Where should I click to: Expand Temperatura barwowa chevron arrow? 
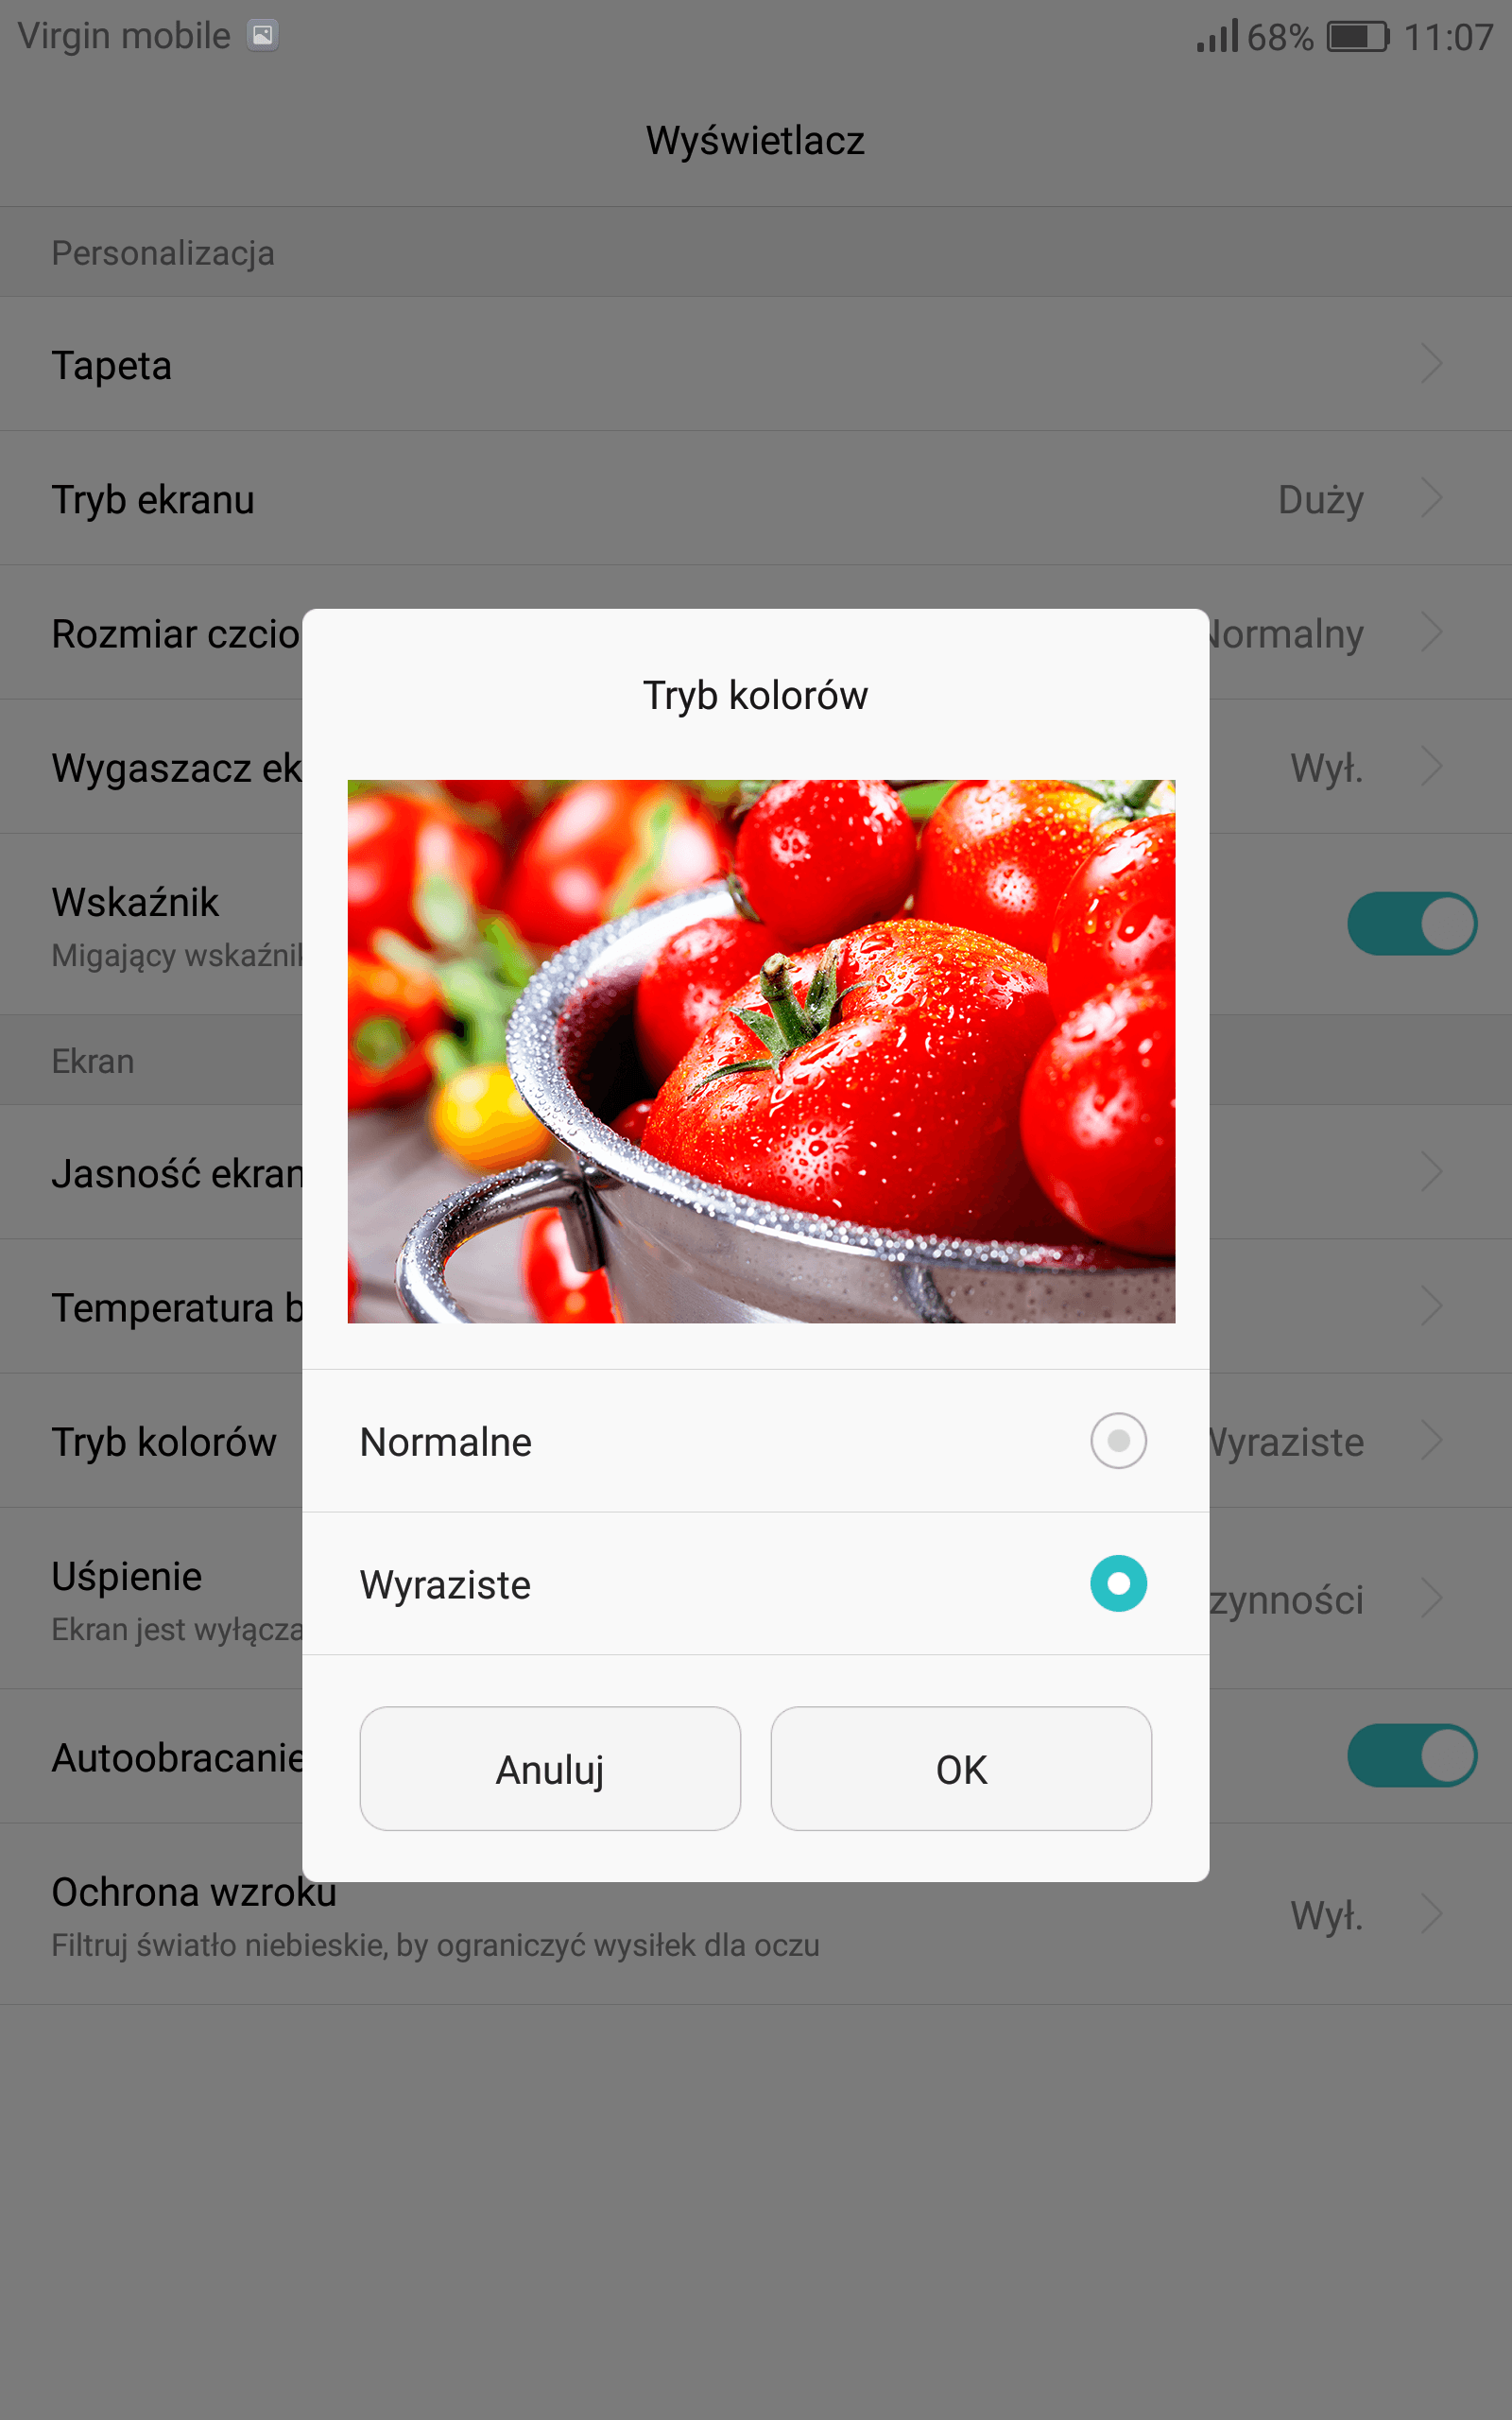tap(1432, 1306)
